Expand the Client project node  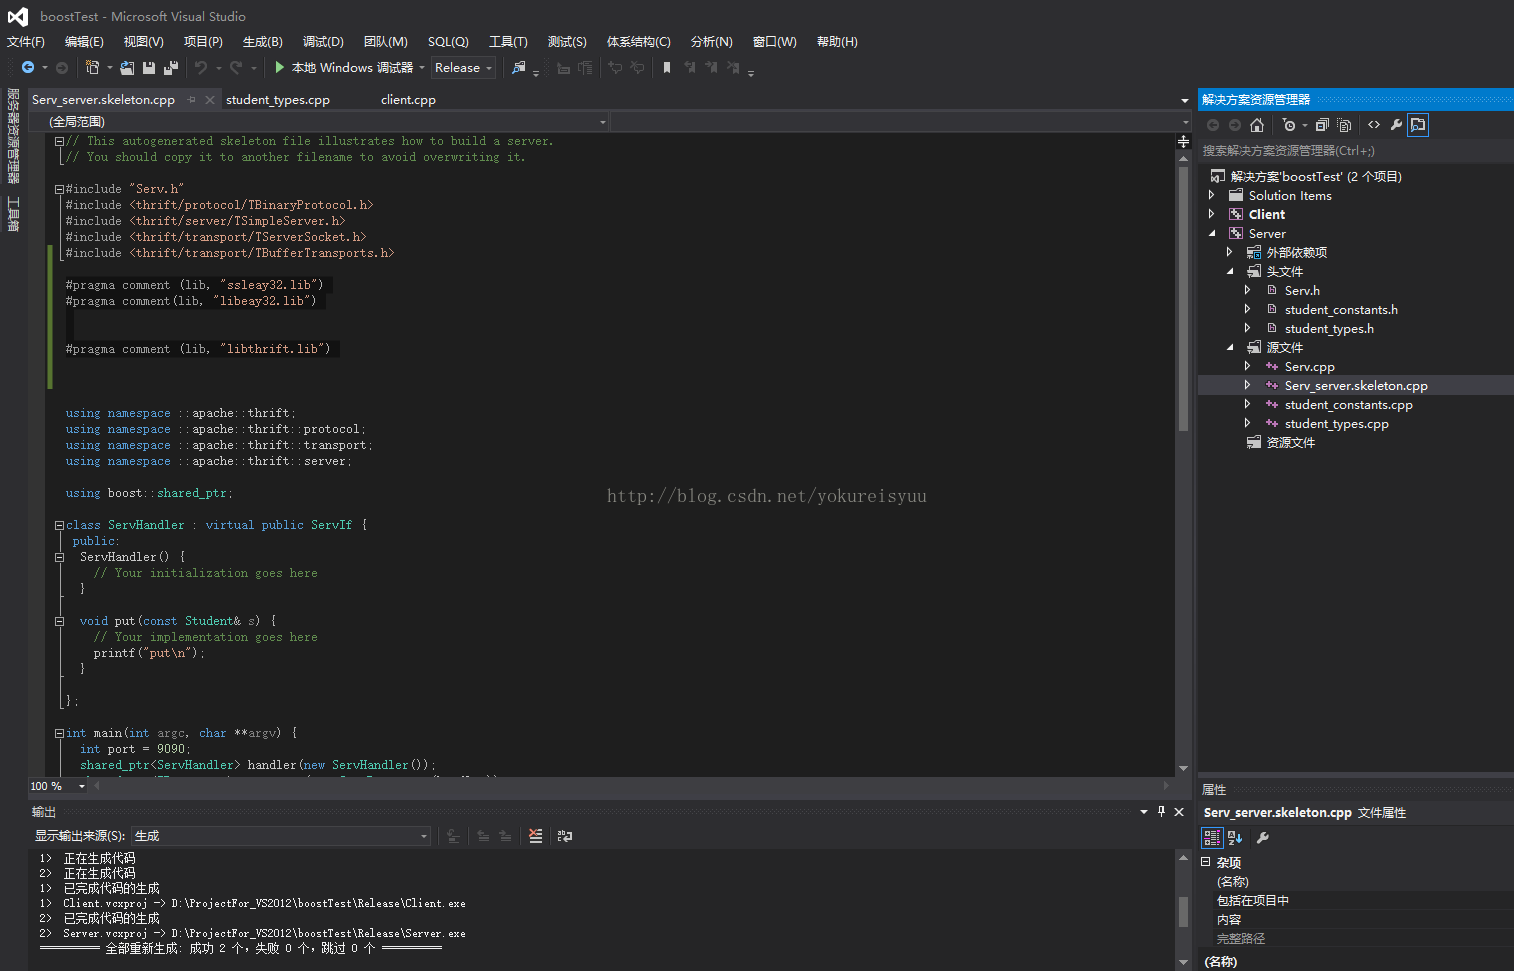1212,214
